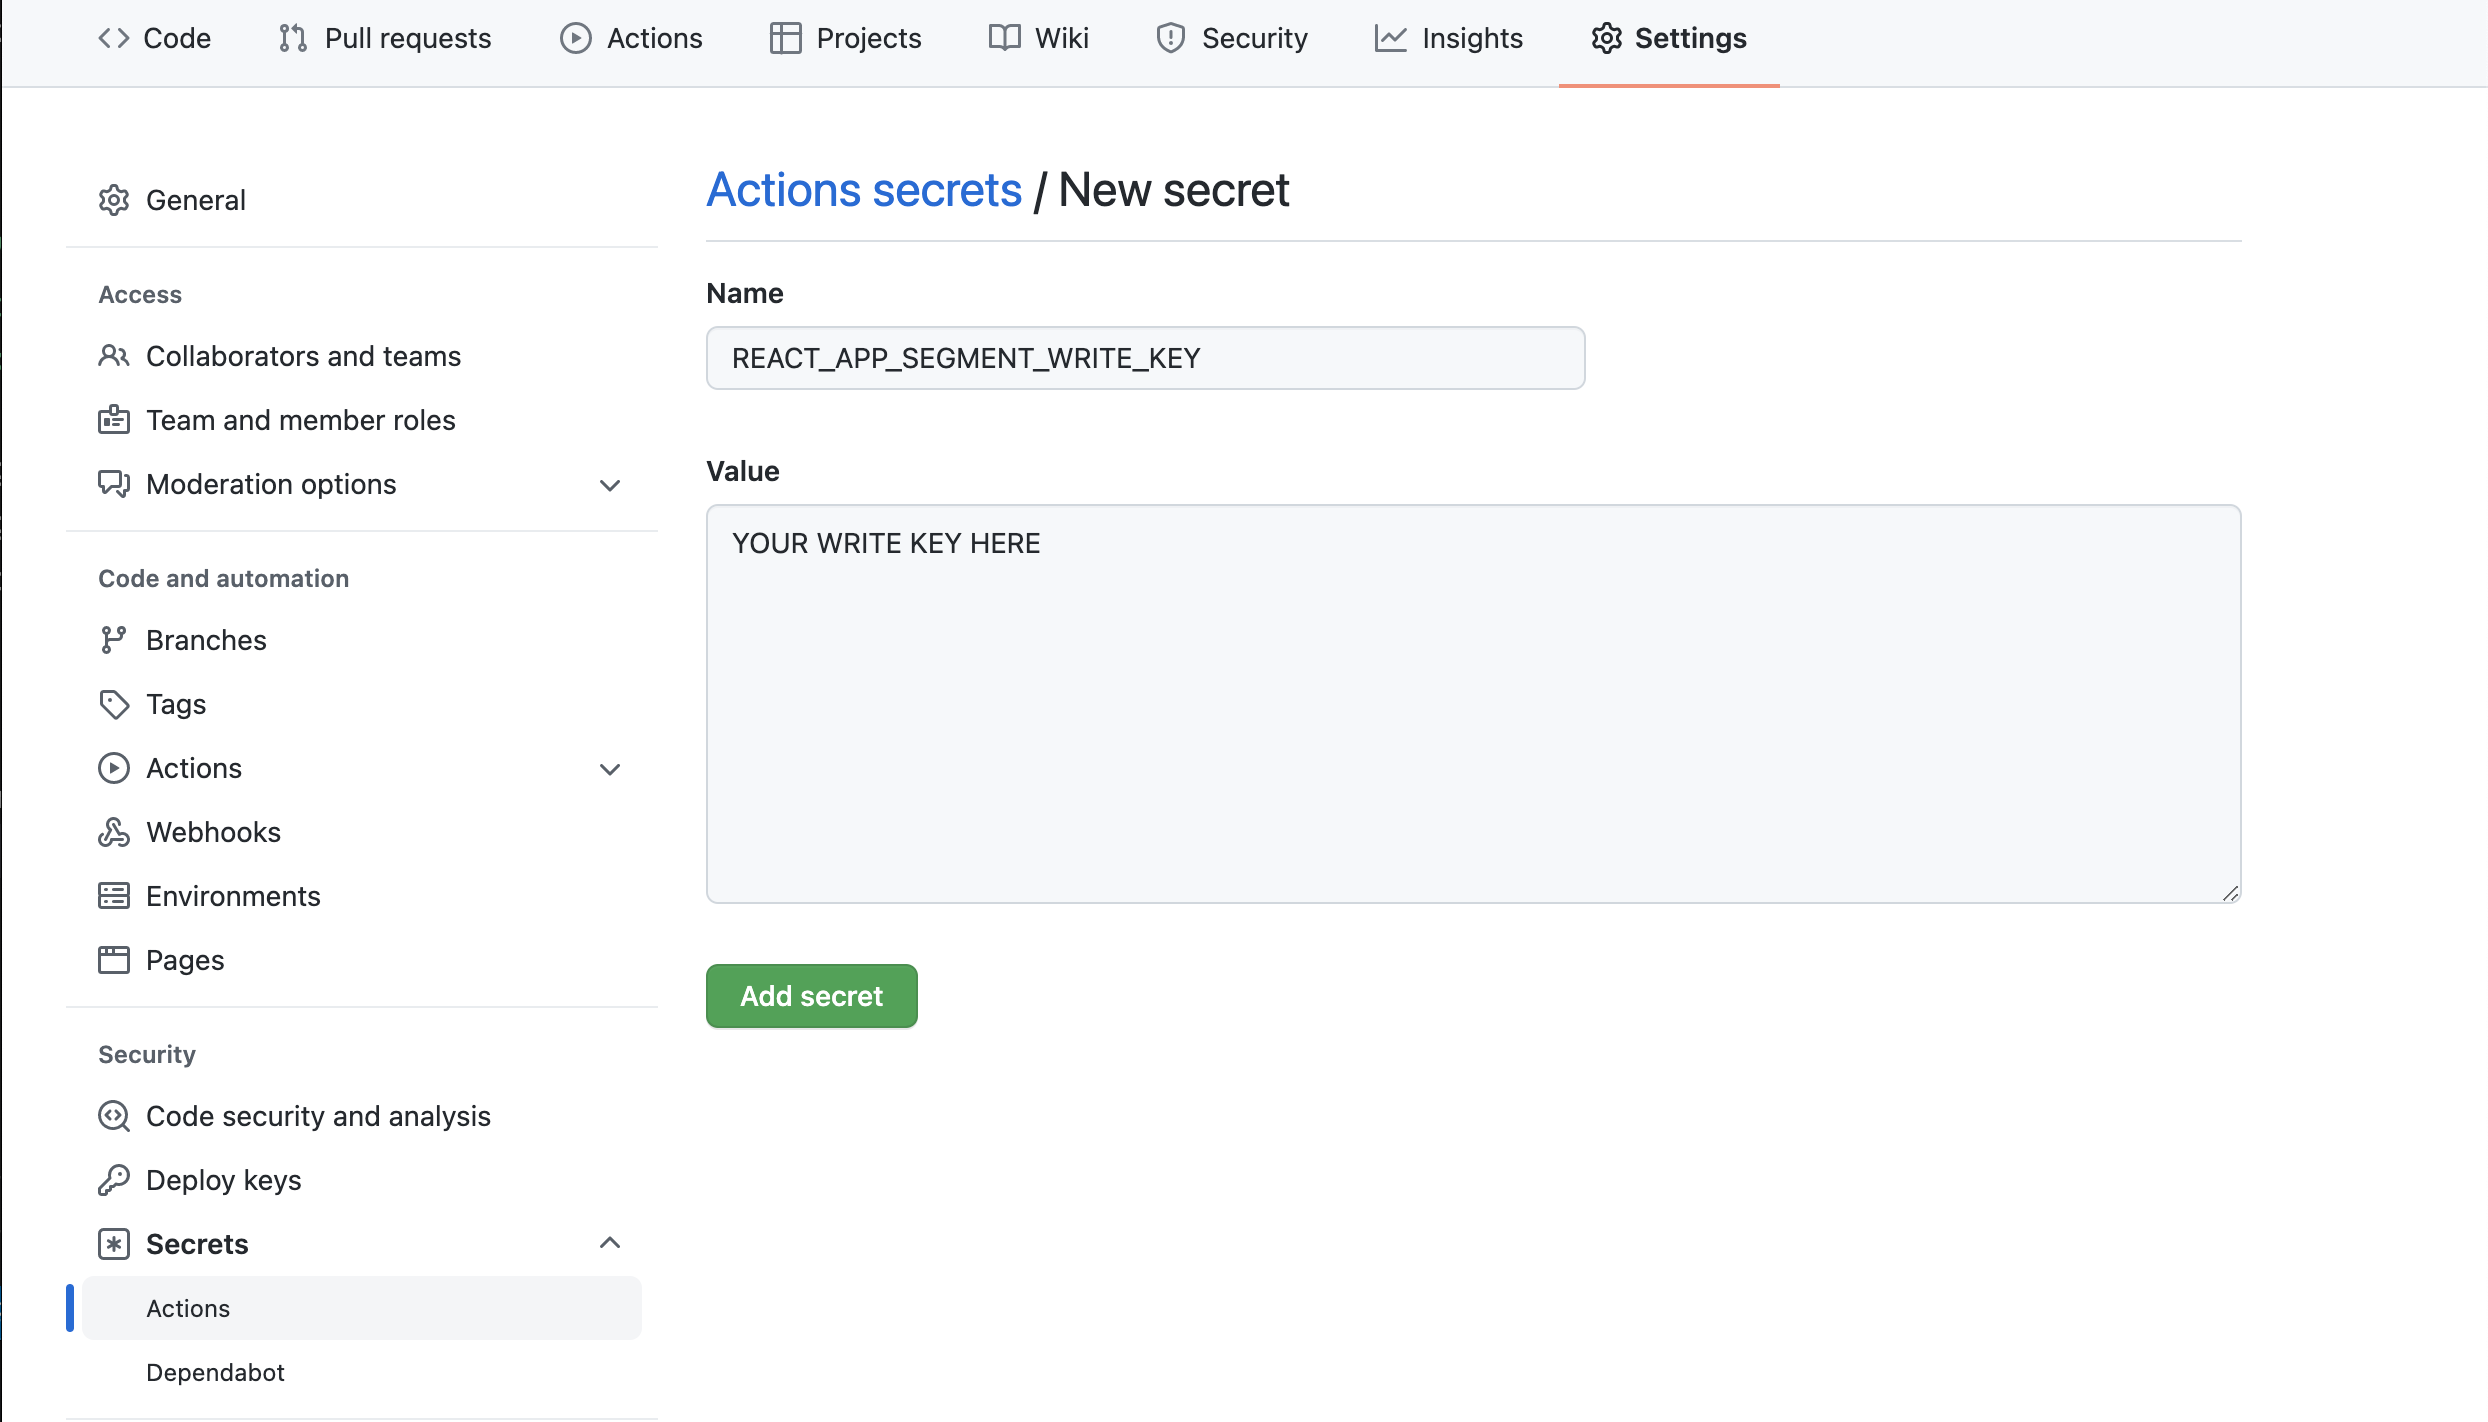Click the General gear icon in sidebar
The height and width of the screenshot is (1422, 2488).
[114, 200]
